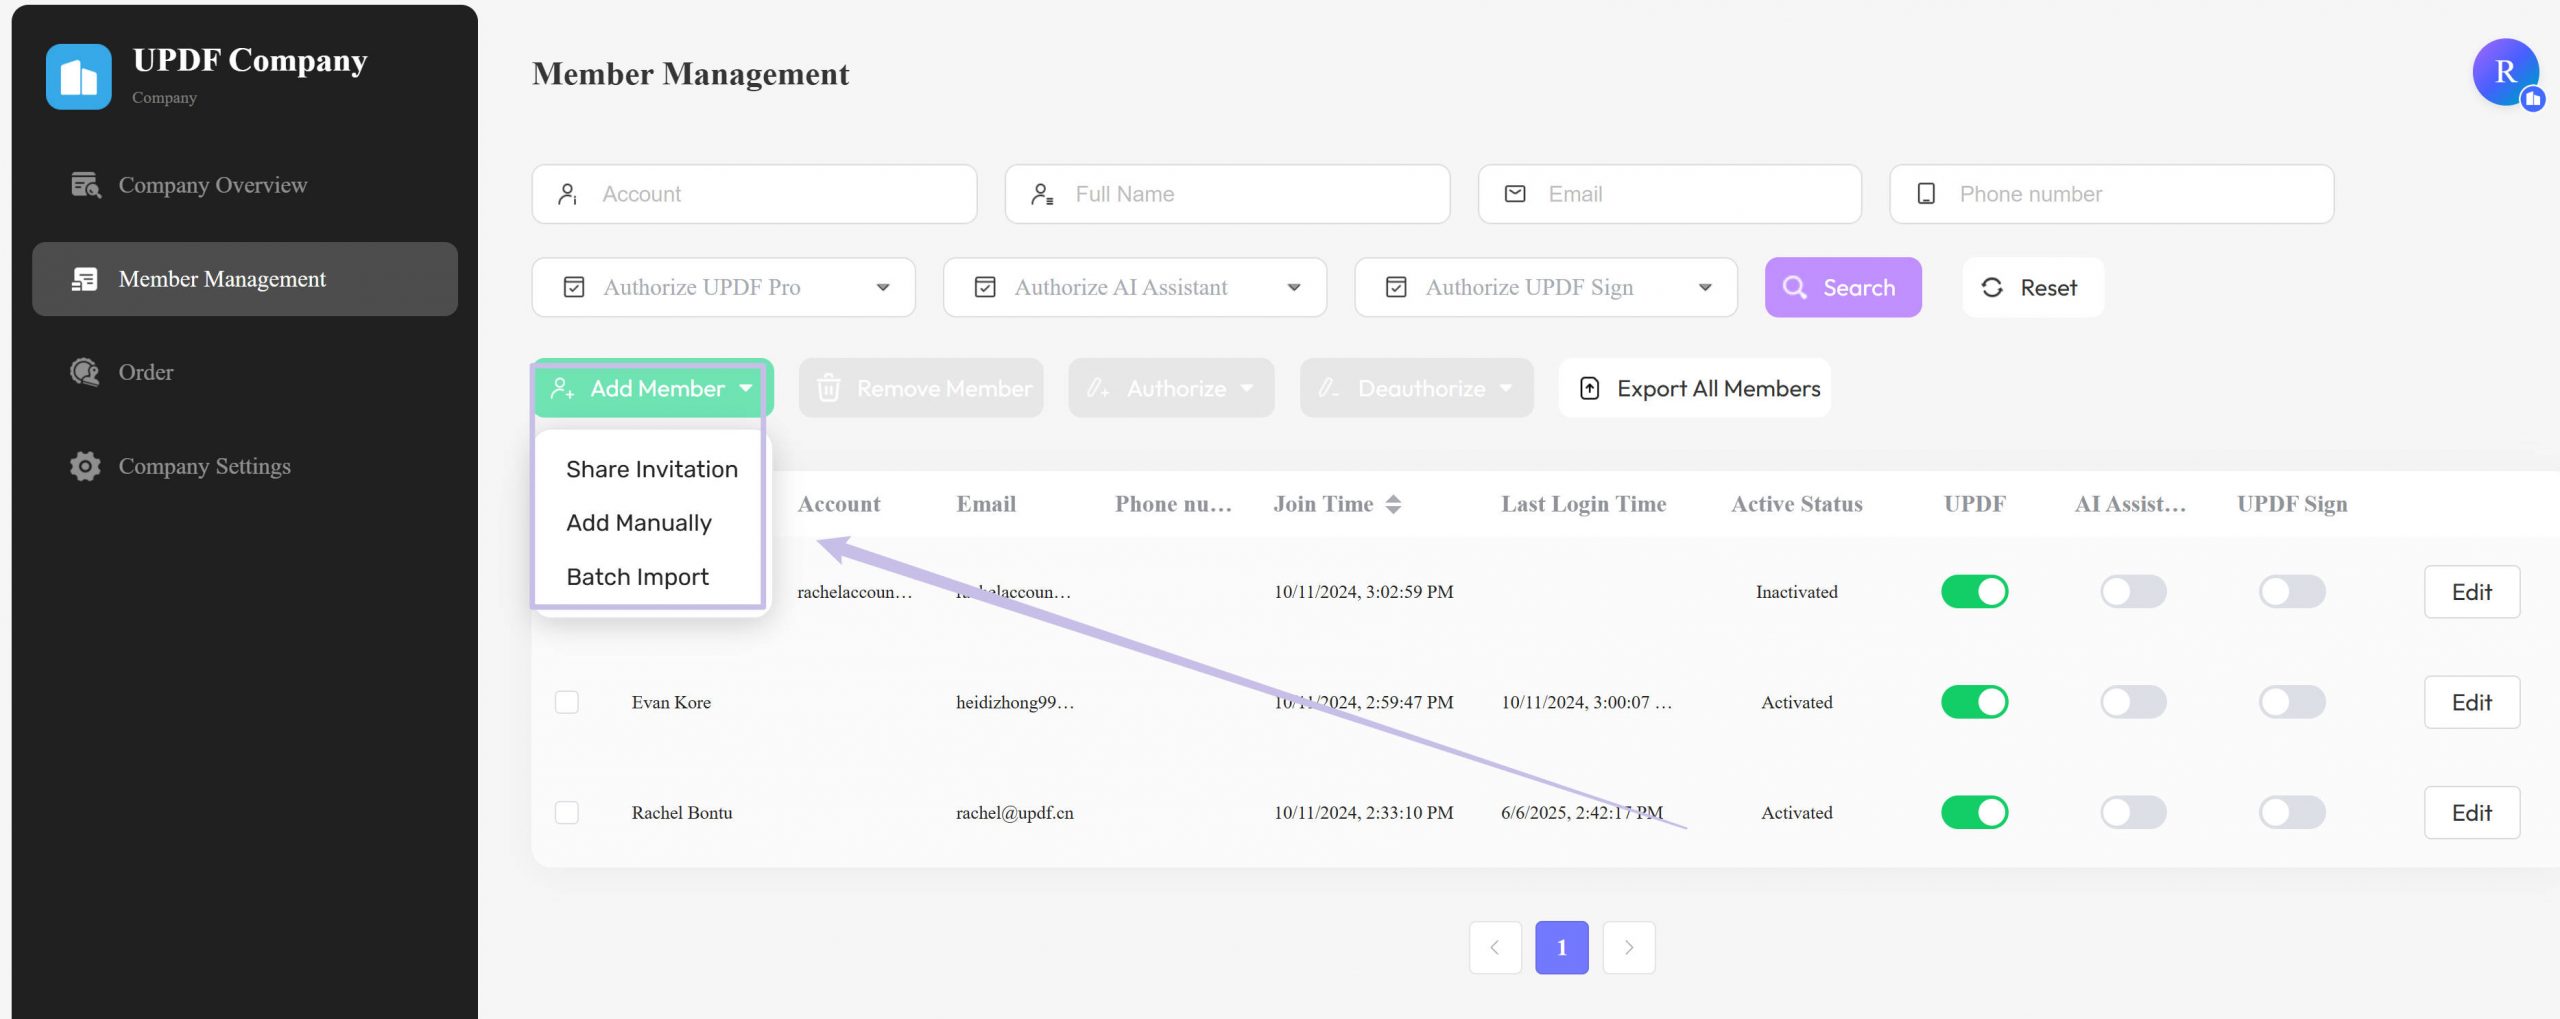The width and height of the screenshot is (2560, 1019).
Task: Click the Order sidebar icon
Action: point(85,372)
